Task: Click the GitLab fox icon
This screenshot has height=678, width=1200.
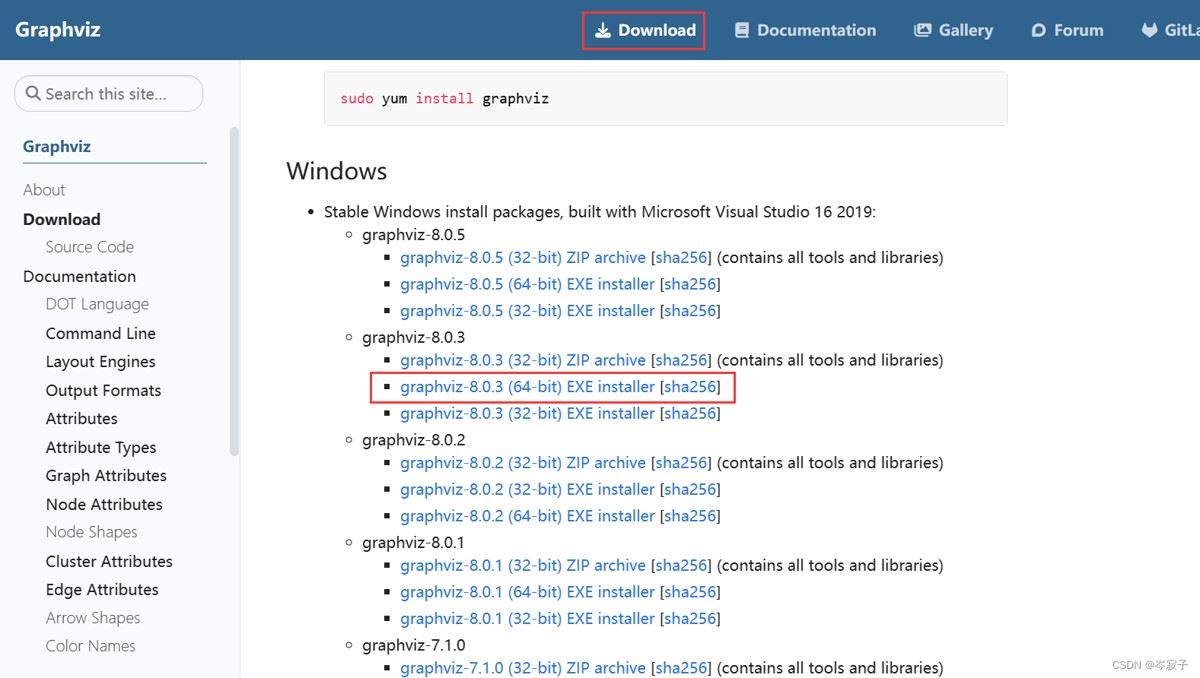Action: click(x=1149, y=31)
